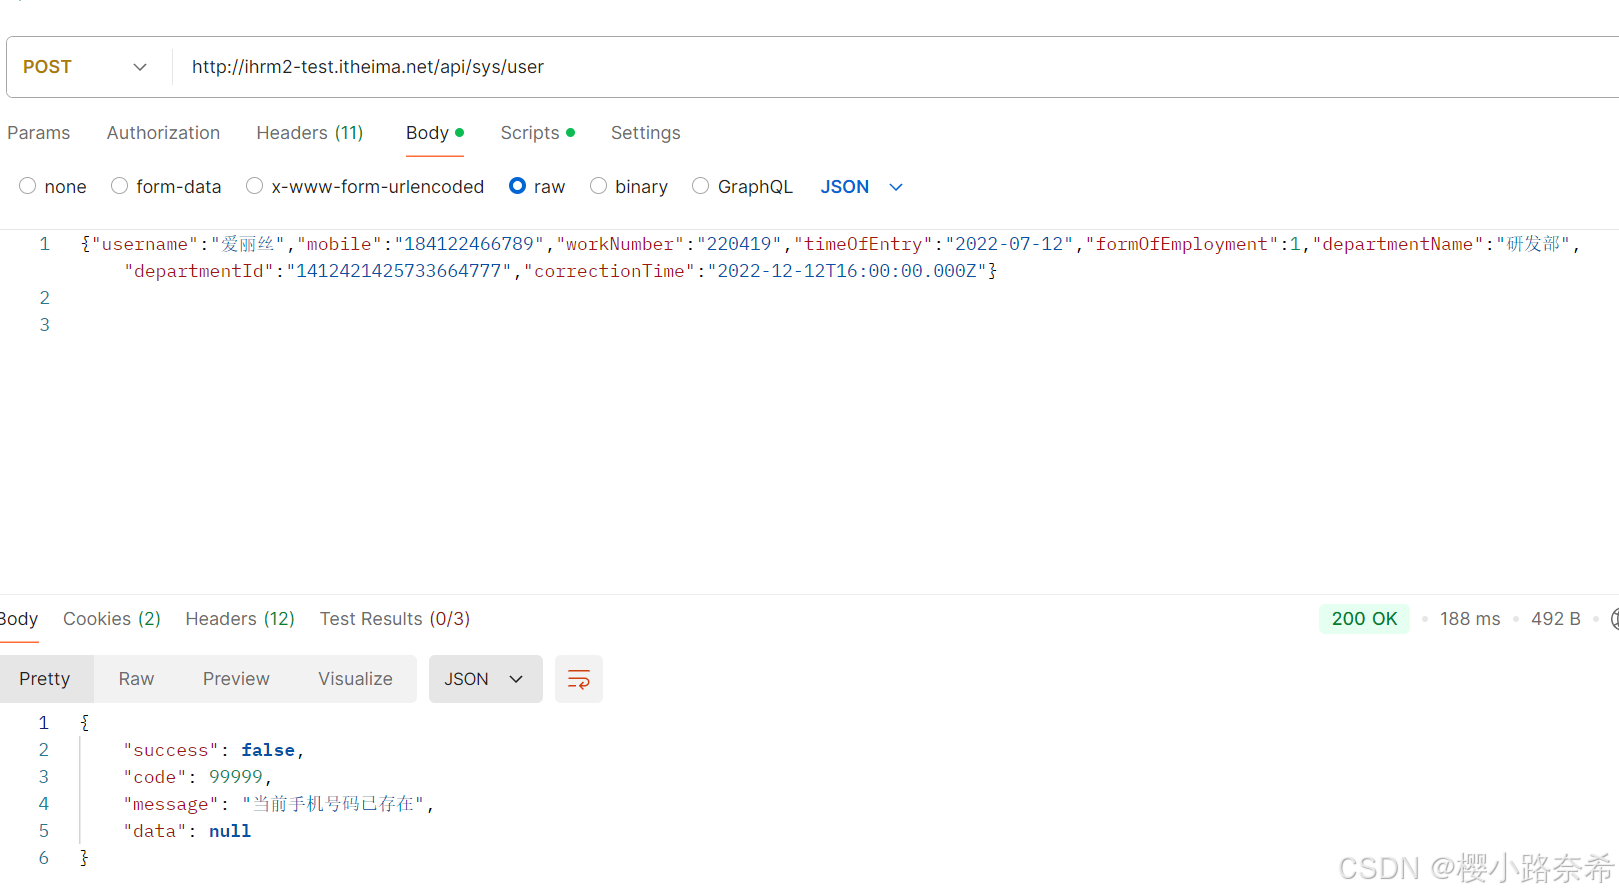Switch to Pretty response view
Screen dimensions: 1619x896
click(x=45, y=679)
